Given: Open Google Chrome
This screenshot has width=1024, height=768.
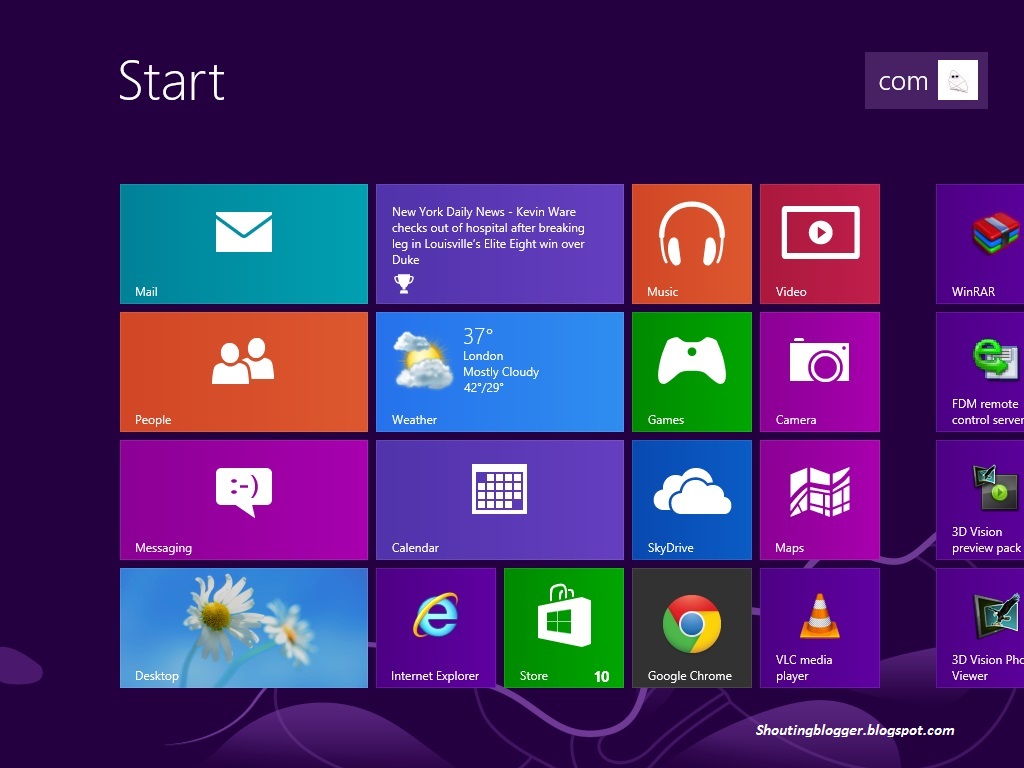Looking at the screenshot, I should pyautogui.click(x=691, y=627).
